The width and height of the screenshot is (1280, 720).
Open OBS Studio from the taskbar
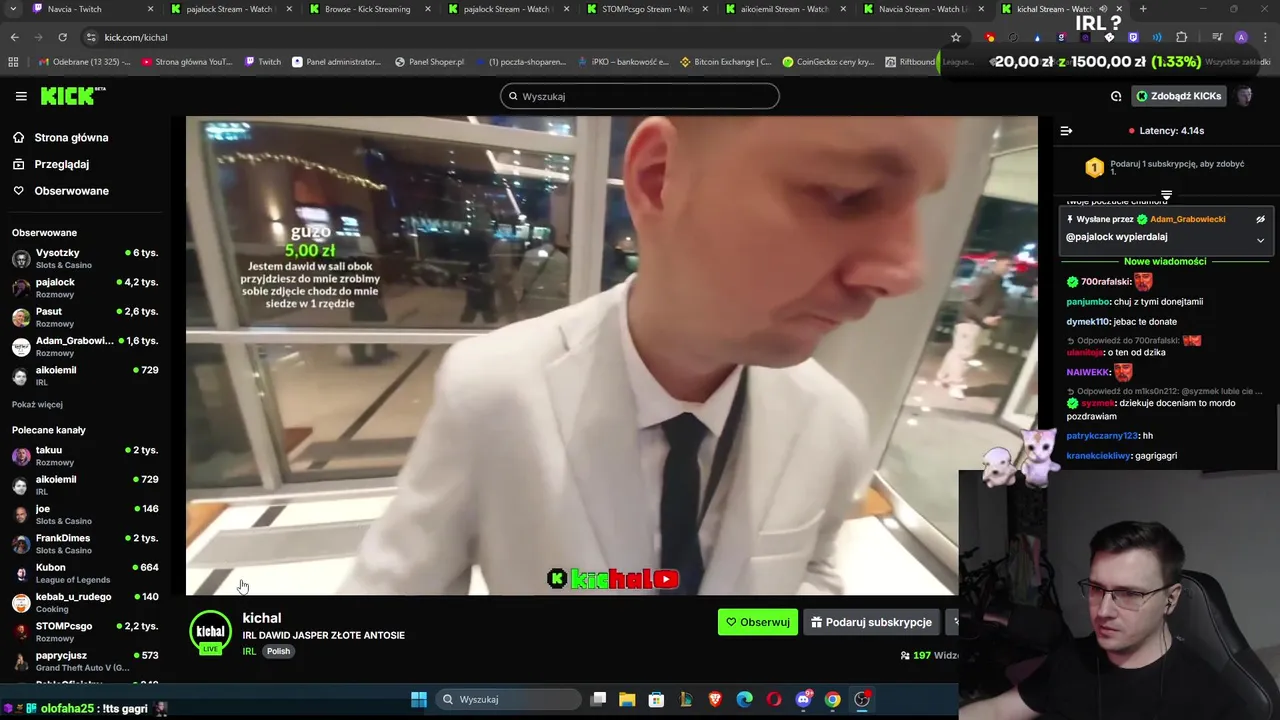point(862,699)
